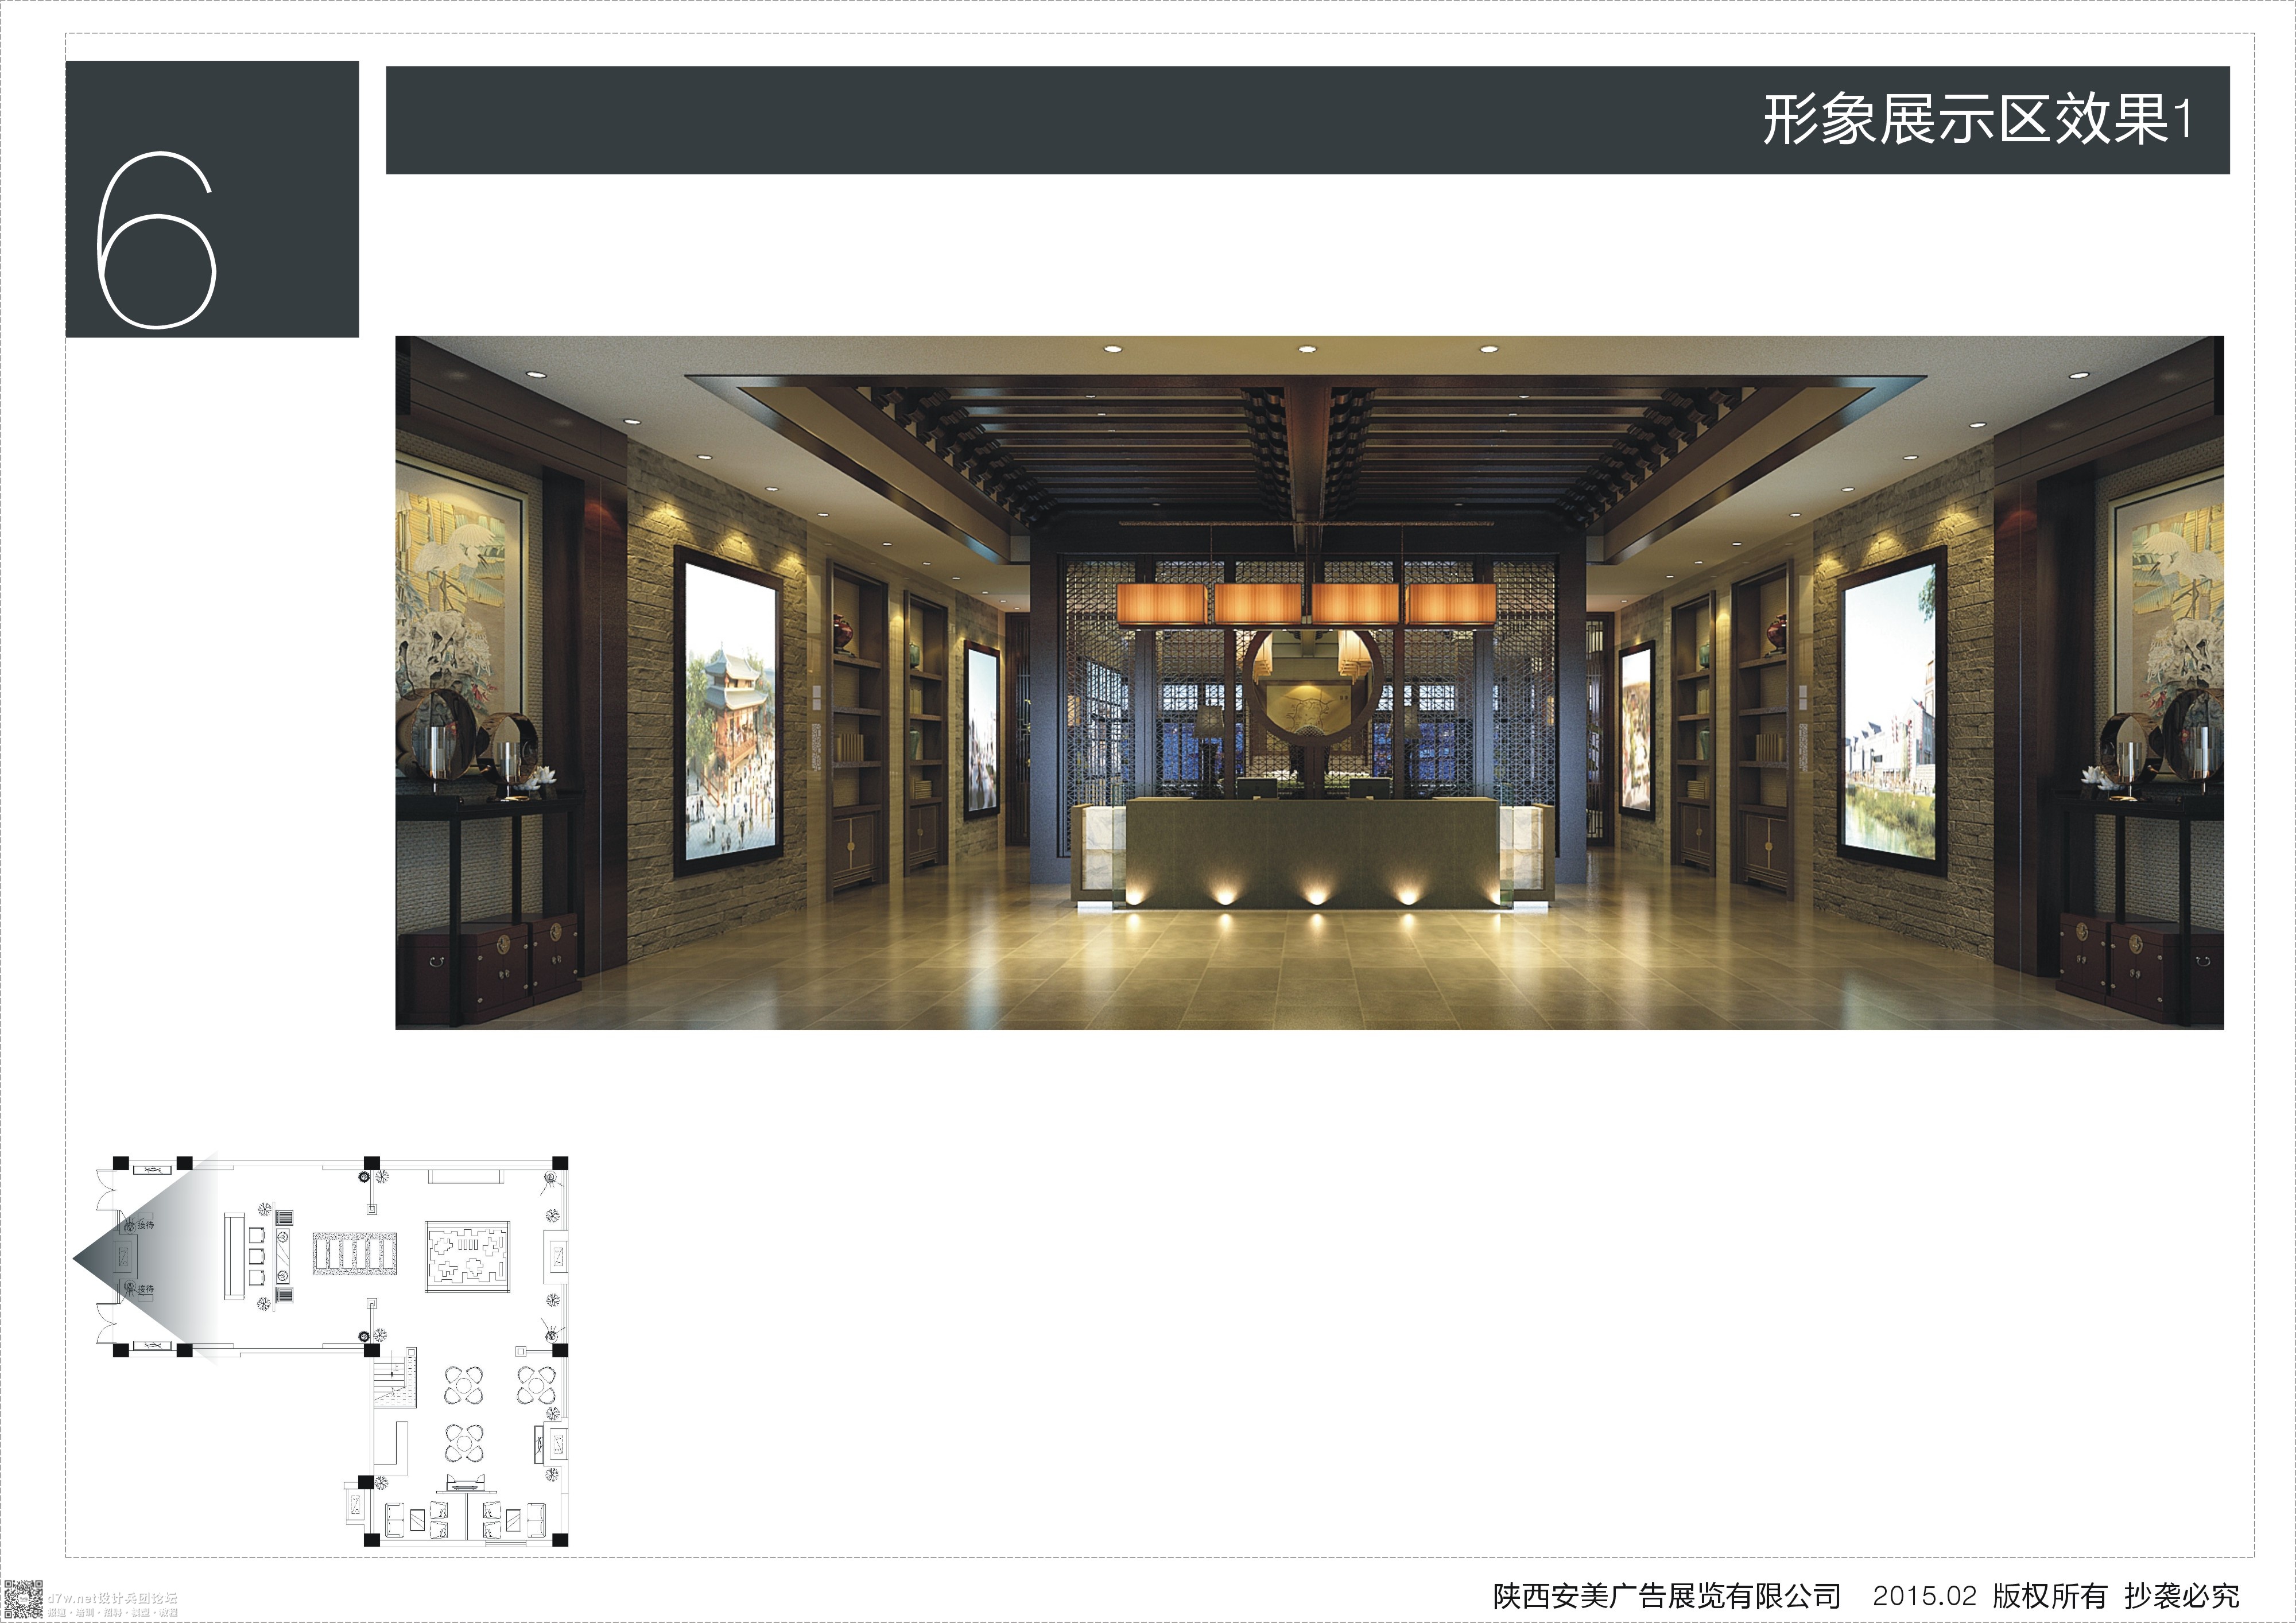Click the d7w.net forum watermark text
The image size is (2296, 1623).
112,1597
